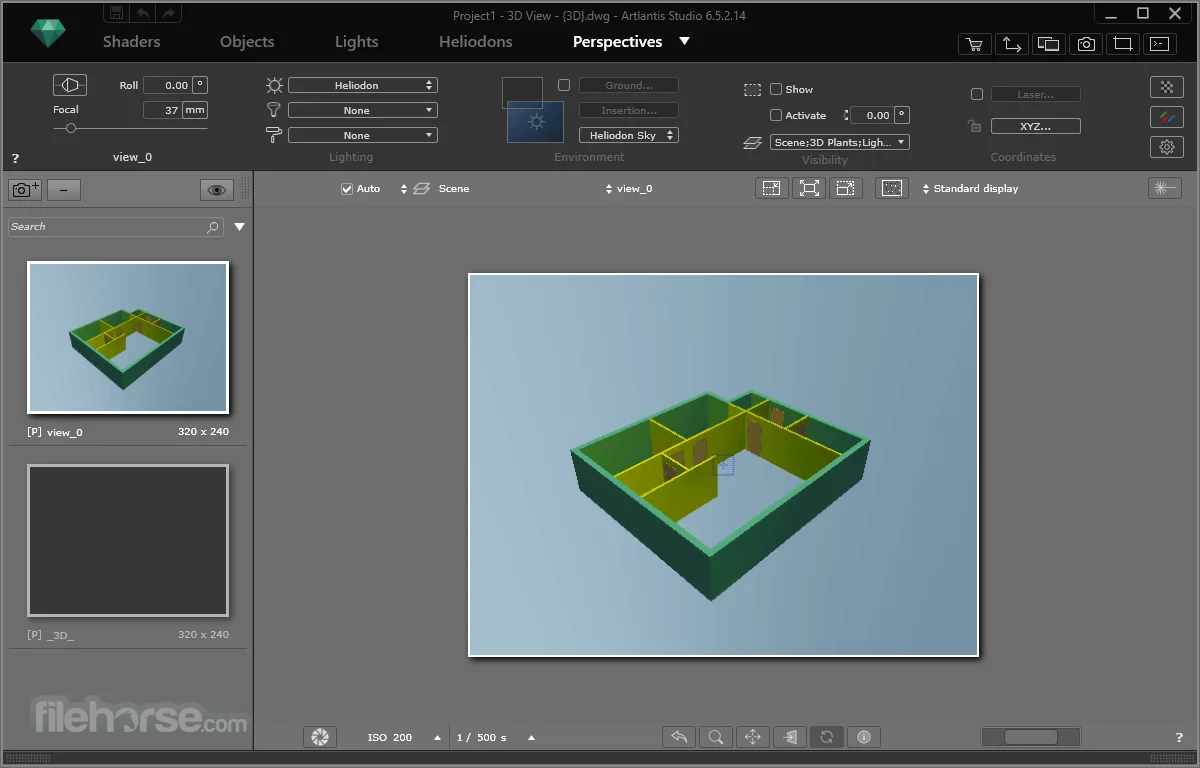Expand the Perspectives tab dropdown arrow
Image resolution: width=1200 pixels, height=768 pixels.
[684, 41]
